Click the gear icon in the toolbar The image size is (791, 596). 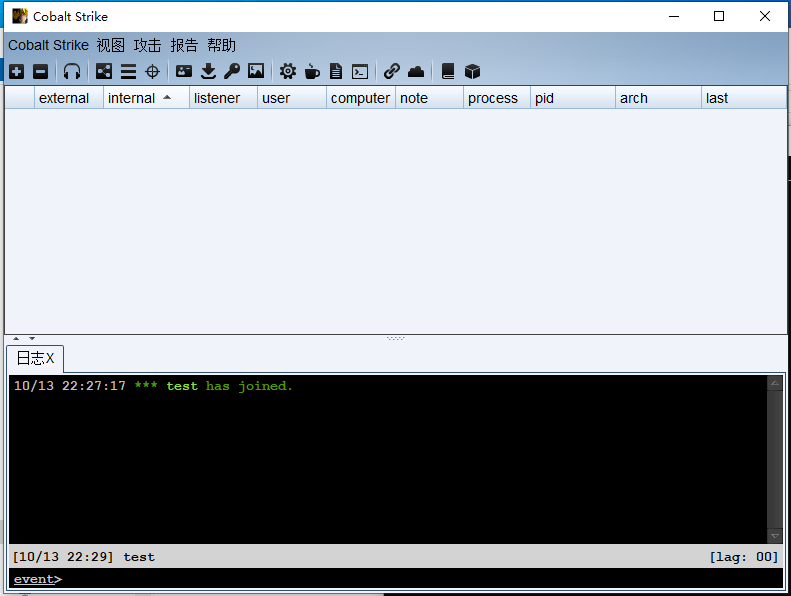(x=288, y=71)
